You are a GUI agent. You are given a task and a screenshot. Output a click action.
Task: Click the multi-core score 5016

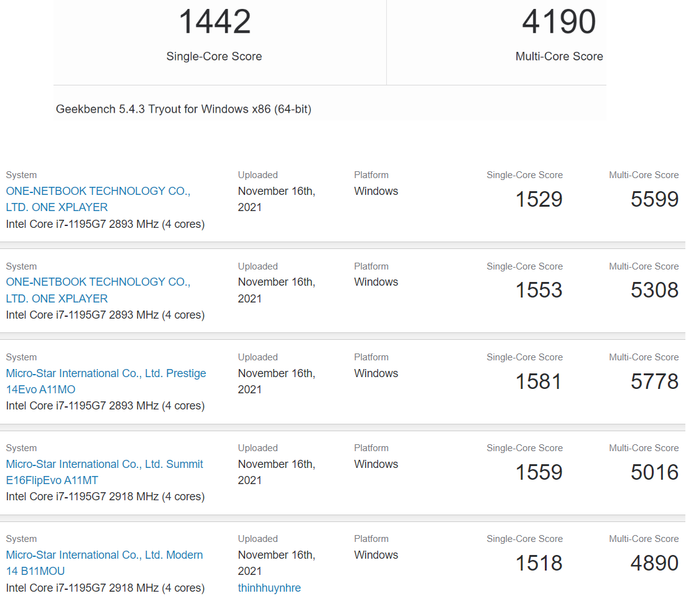click(654, 473)
